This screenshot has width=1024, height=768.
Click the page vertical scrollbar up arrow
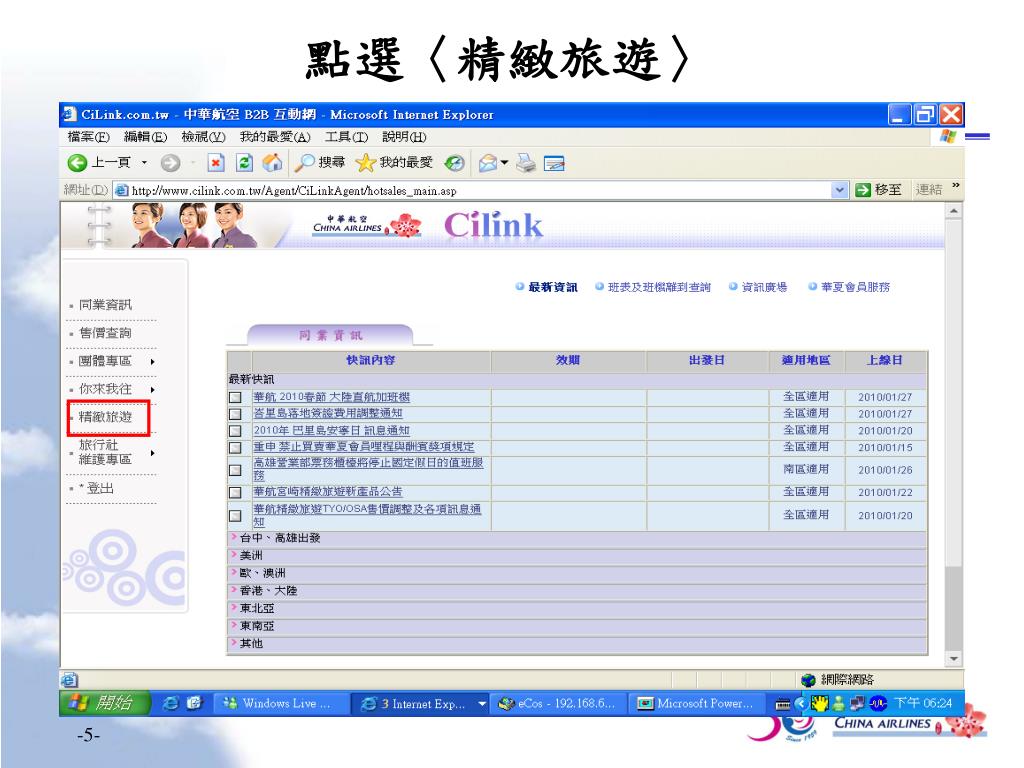(x=953, y=211)
